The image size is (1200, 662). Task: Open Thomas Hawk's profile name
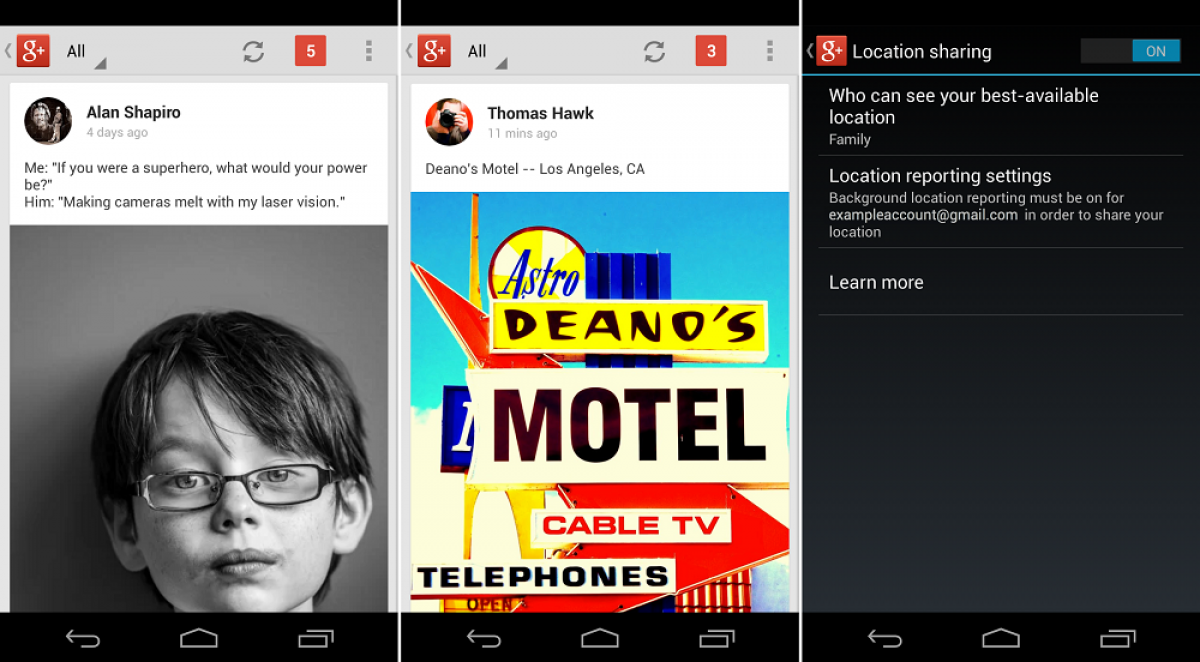[540, 113]
